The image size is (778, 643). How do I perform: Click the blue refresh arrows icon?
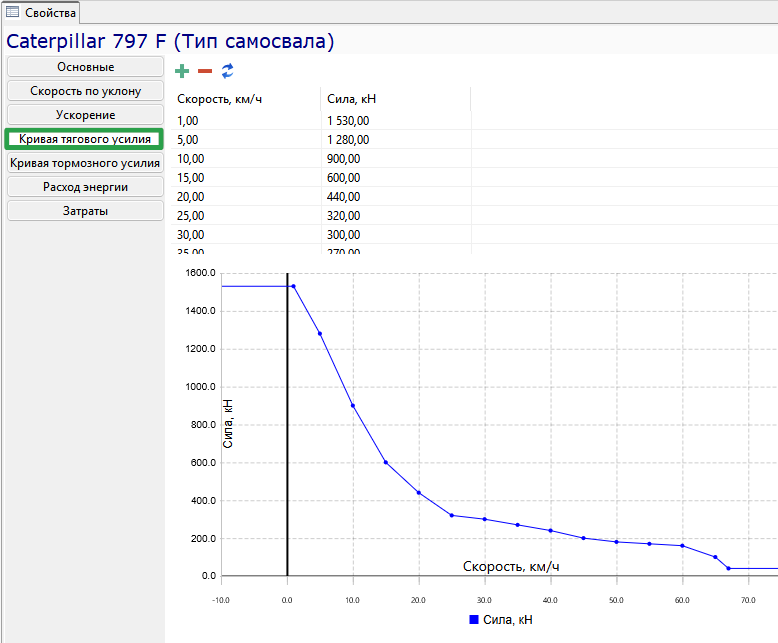[227, 71]
